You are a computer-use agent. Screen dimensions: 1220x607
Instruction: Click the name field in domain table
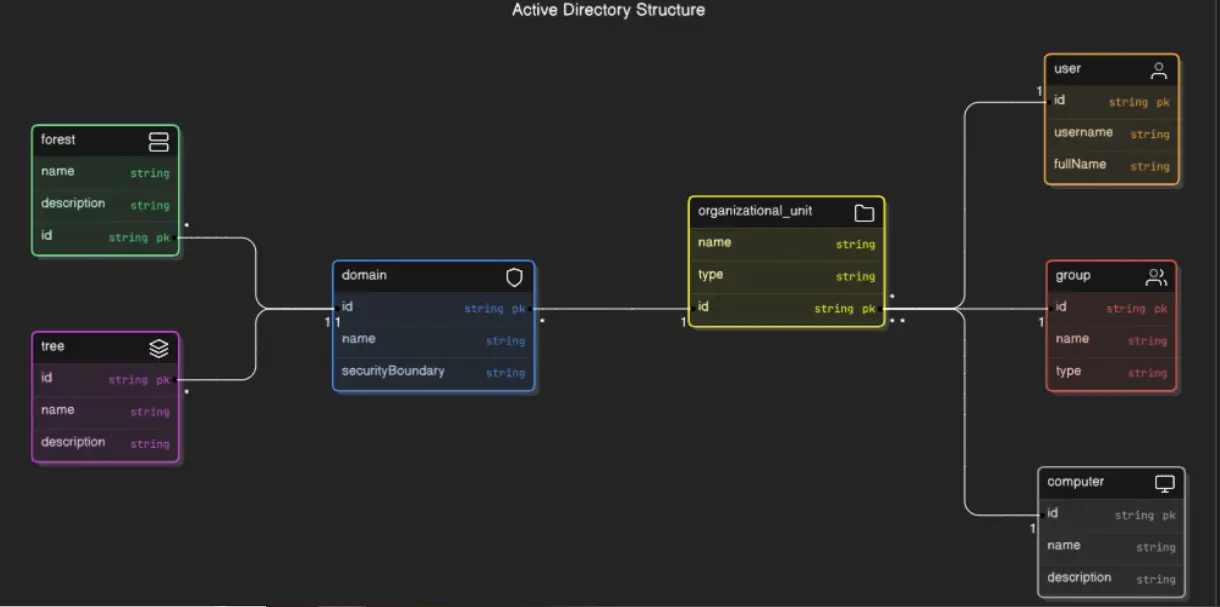point(433,340)
